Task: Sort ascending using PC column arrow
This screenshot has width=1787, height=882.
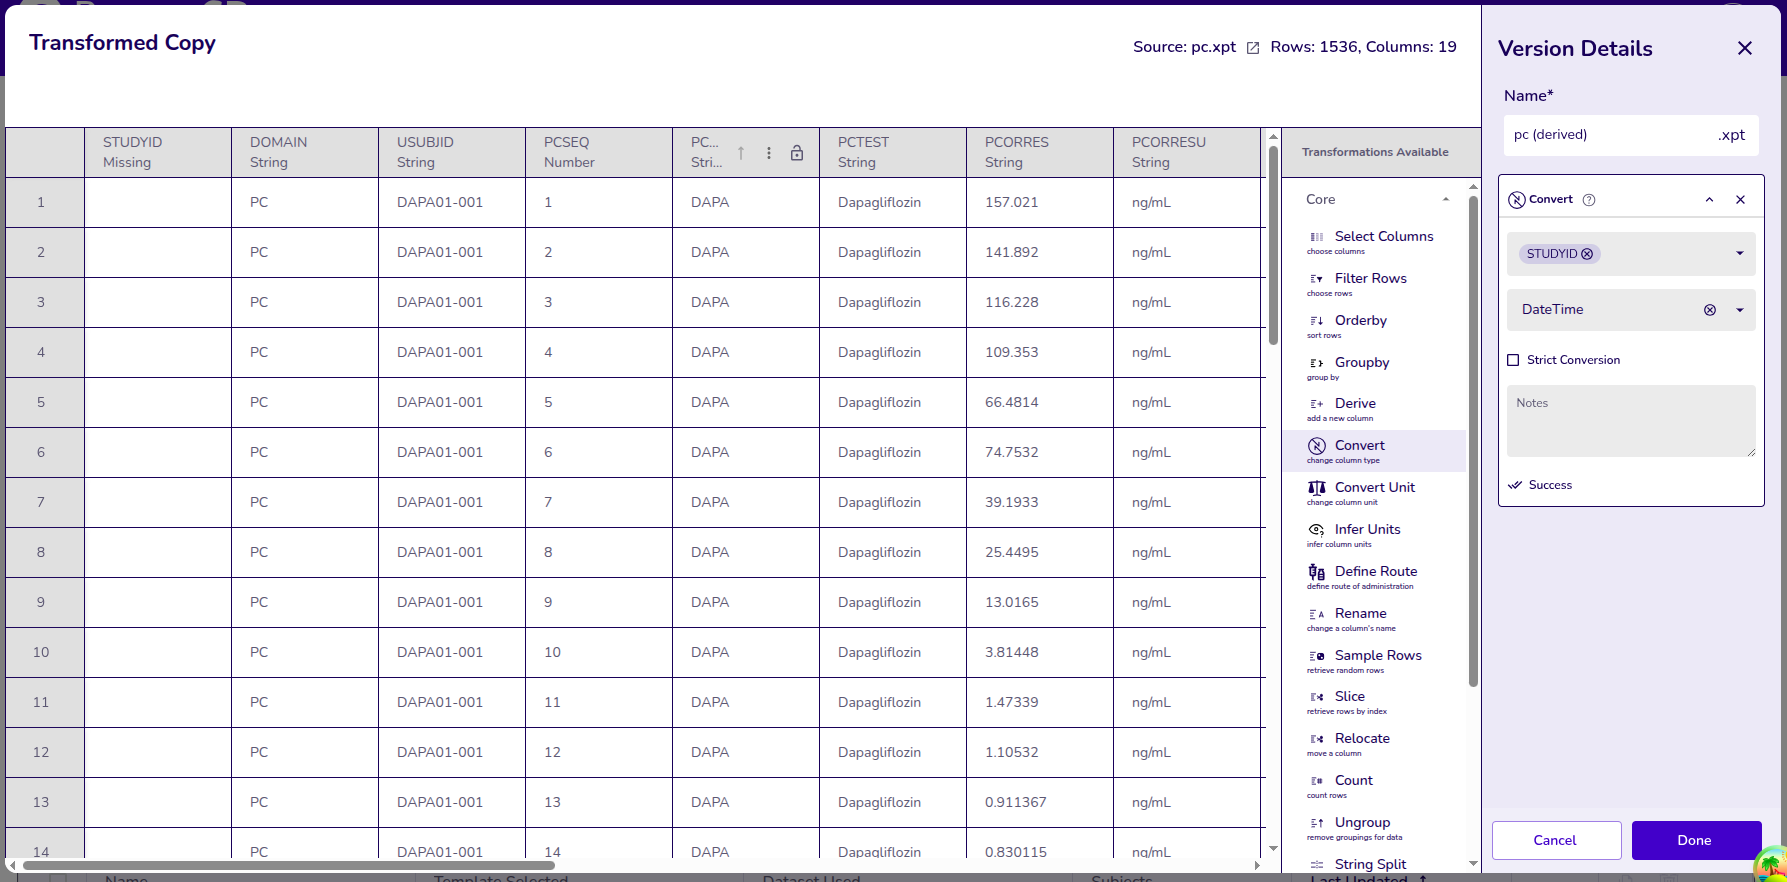Action: (x=741, y=153)
